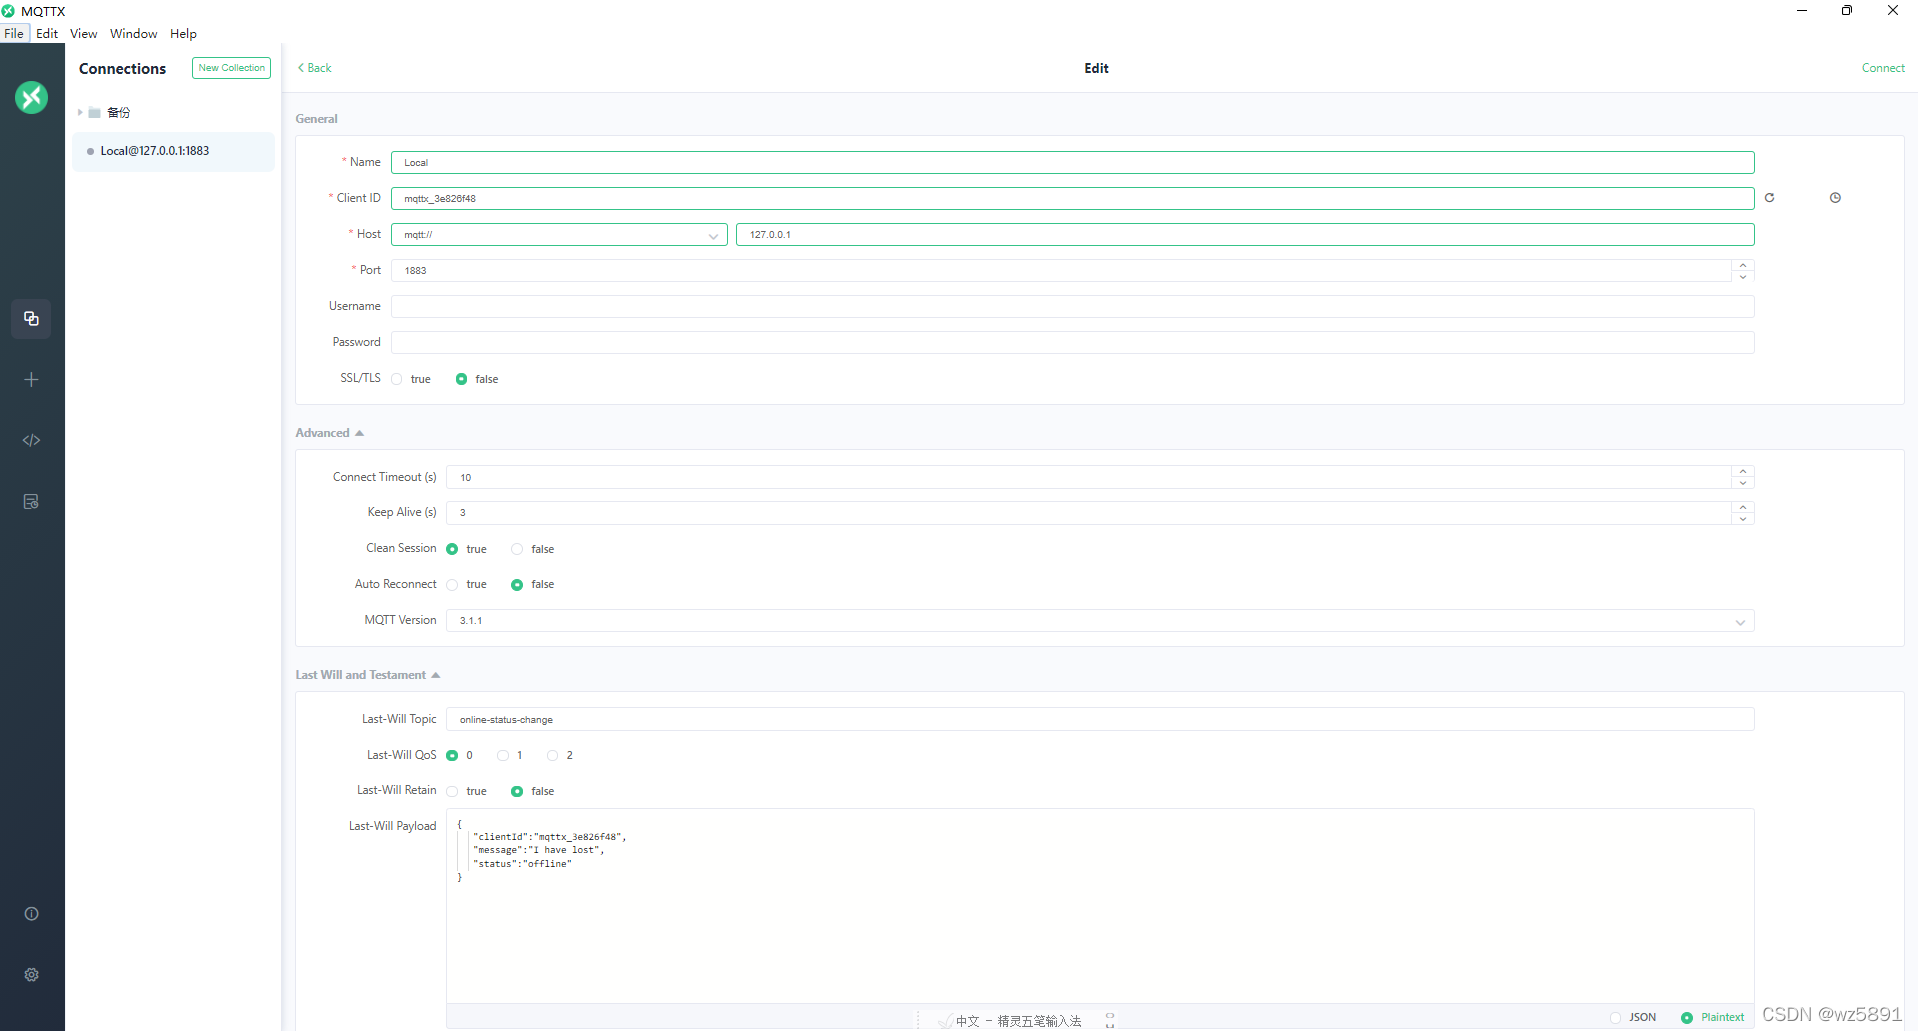1918x1031 pixels.
Task: Click the Keep Alive value field
Action: coord(1088,513)
